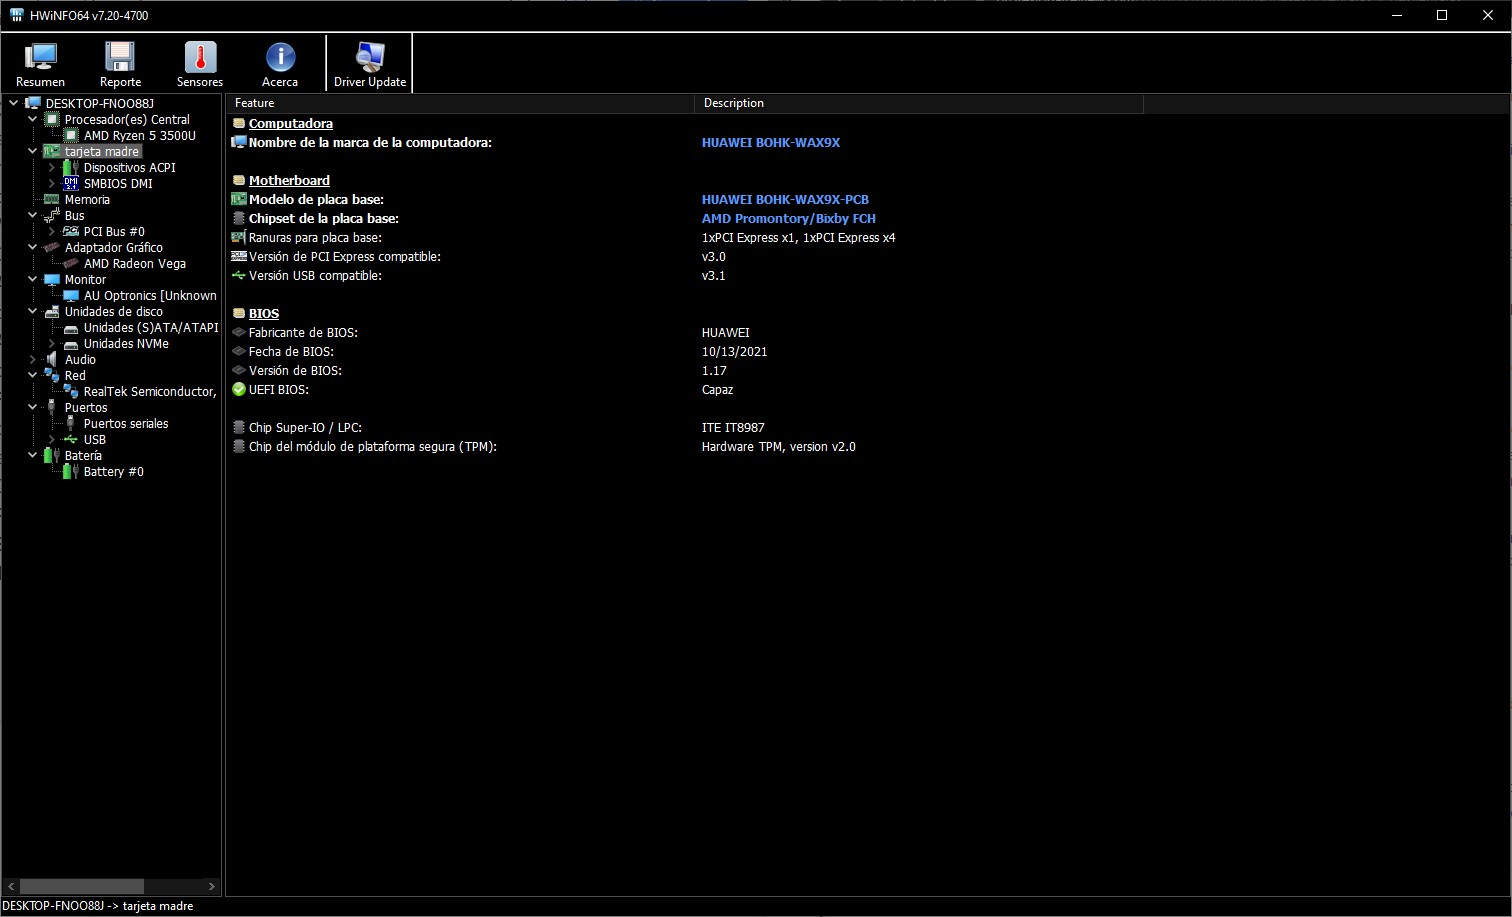
Task: Click the Puertos seriales connector icon
Action: (x=71, y=423)
